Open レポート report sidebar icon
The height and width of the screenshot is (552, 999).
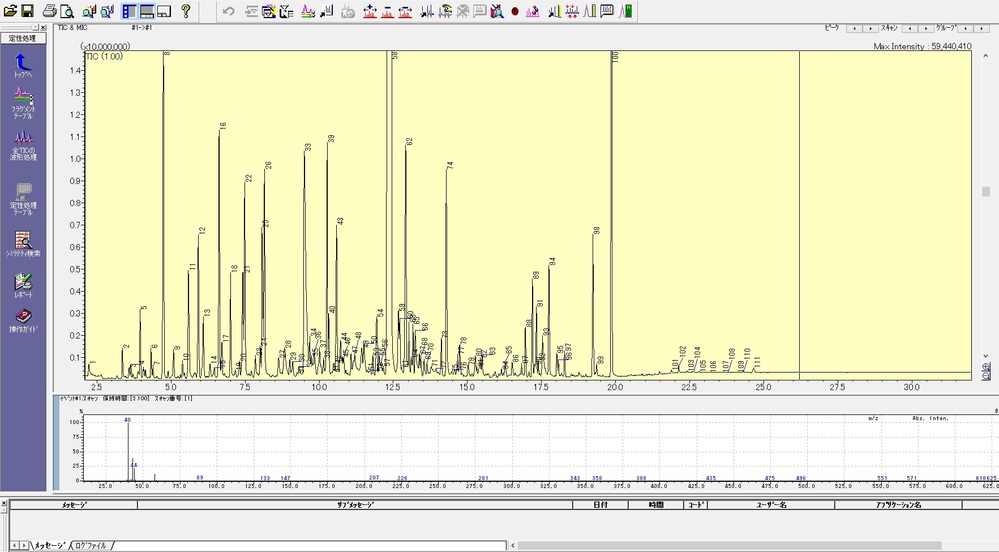23,285
